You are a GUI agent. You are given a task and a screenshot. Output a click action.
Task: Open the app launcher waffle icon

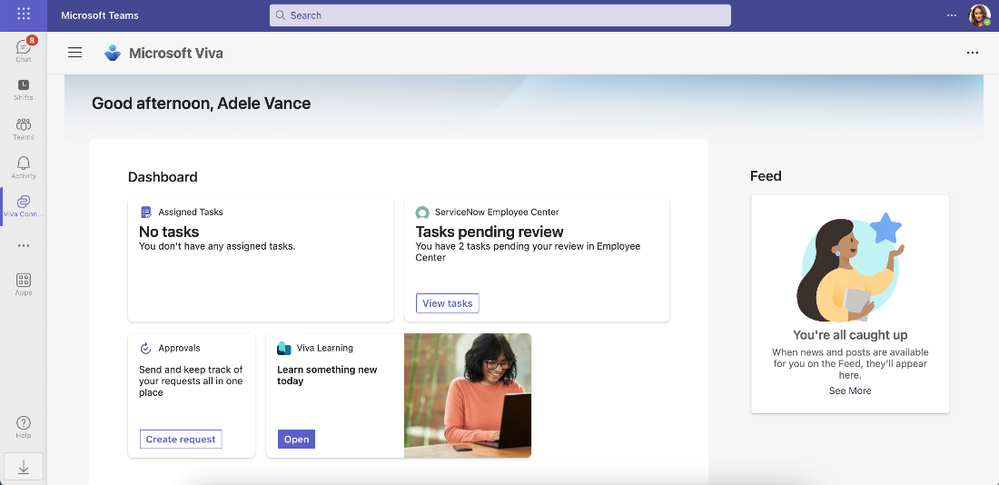point(24,14)
